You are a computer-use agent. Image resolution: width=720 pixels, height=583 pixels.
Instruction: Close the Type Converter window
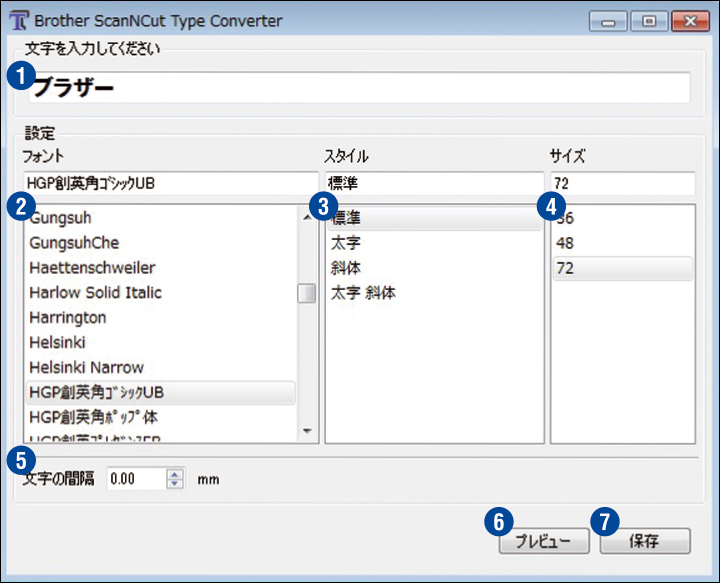tap(690, 22)
